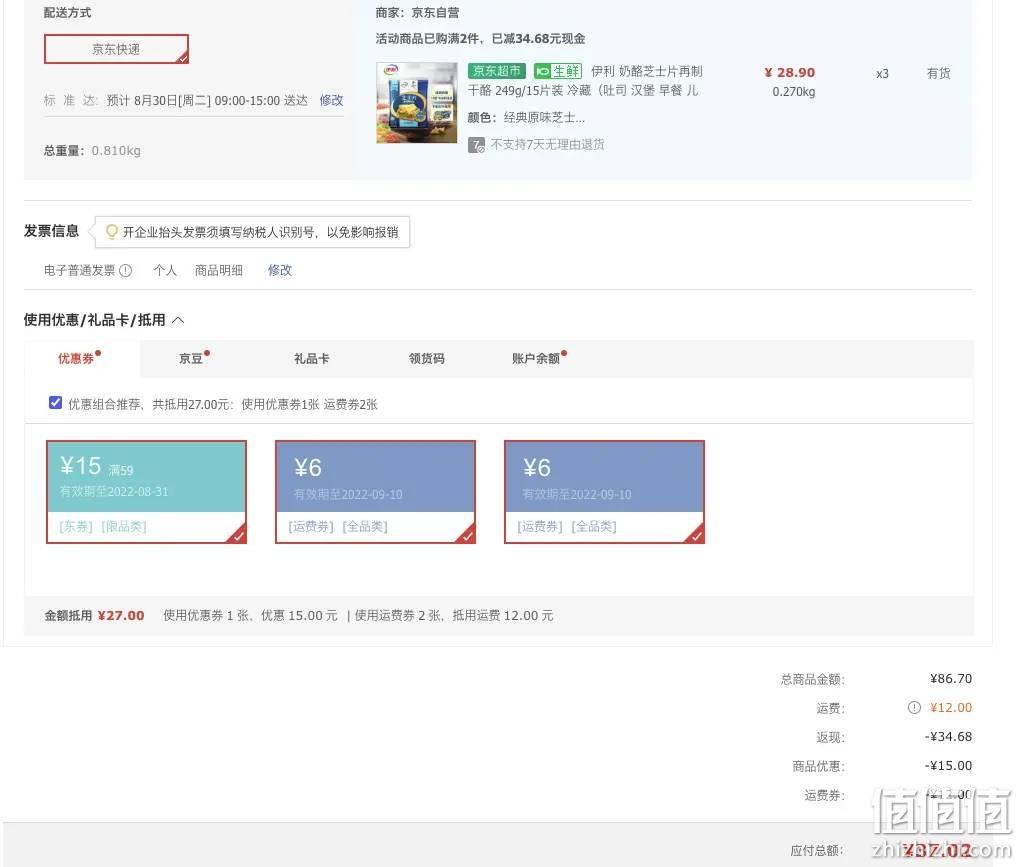The image size is (1021, 867).
Task: Switch to the 领货码 tab
Action: pos(427,358)
